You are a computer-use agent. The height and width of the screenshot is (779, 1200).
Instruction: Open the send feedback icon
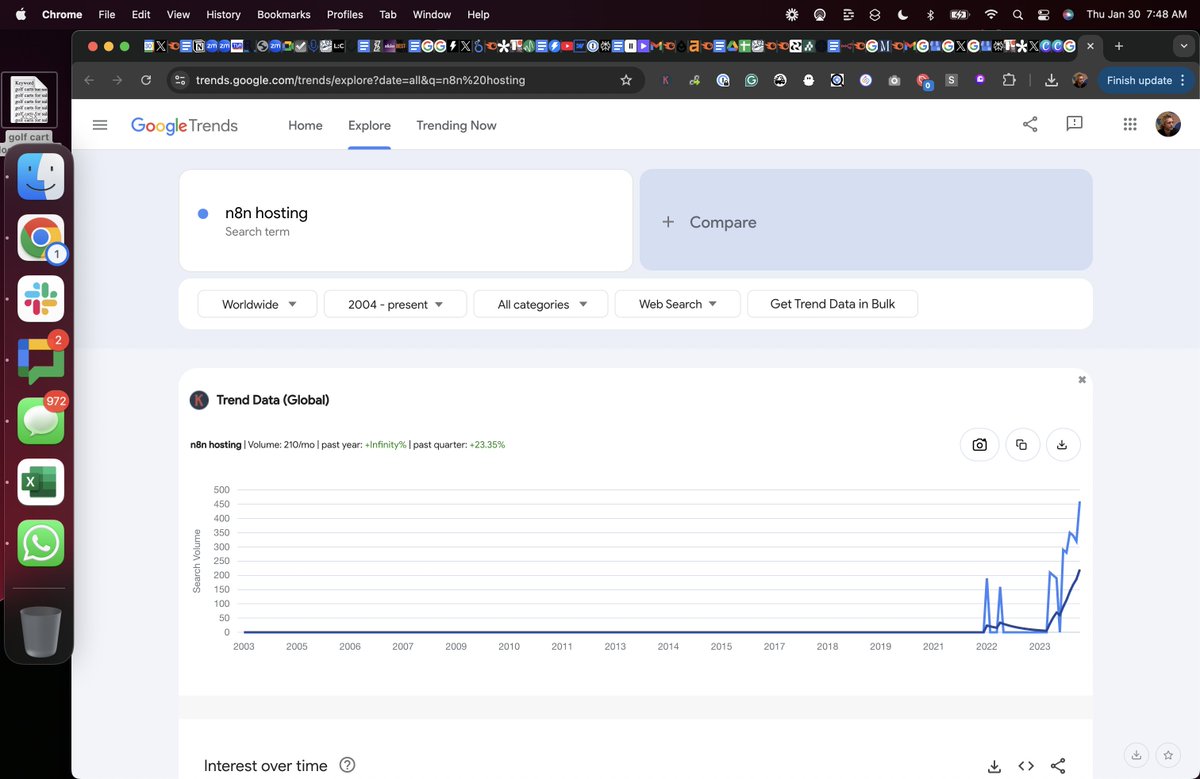point(1075,124)
